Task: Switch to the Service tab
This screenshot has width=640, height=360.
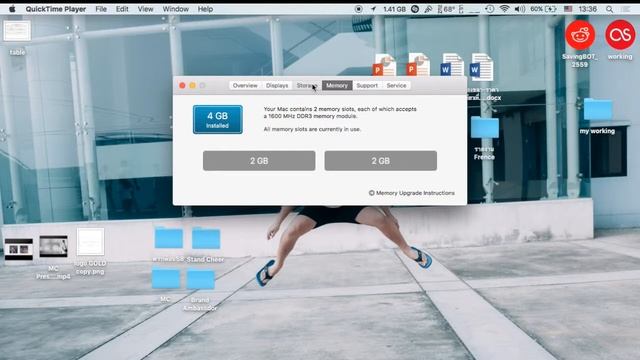Action: point(396,85)
